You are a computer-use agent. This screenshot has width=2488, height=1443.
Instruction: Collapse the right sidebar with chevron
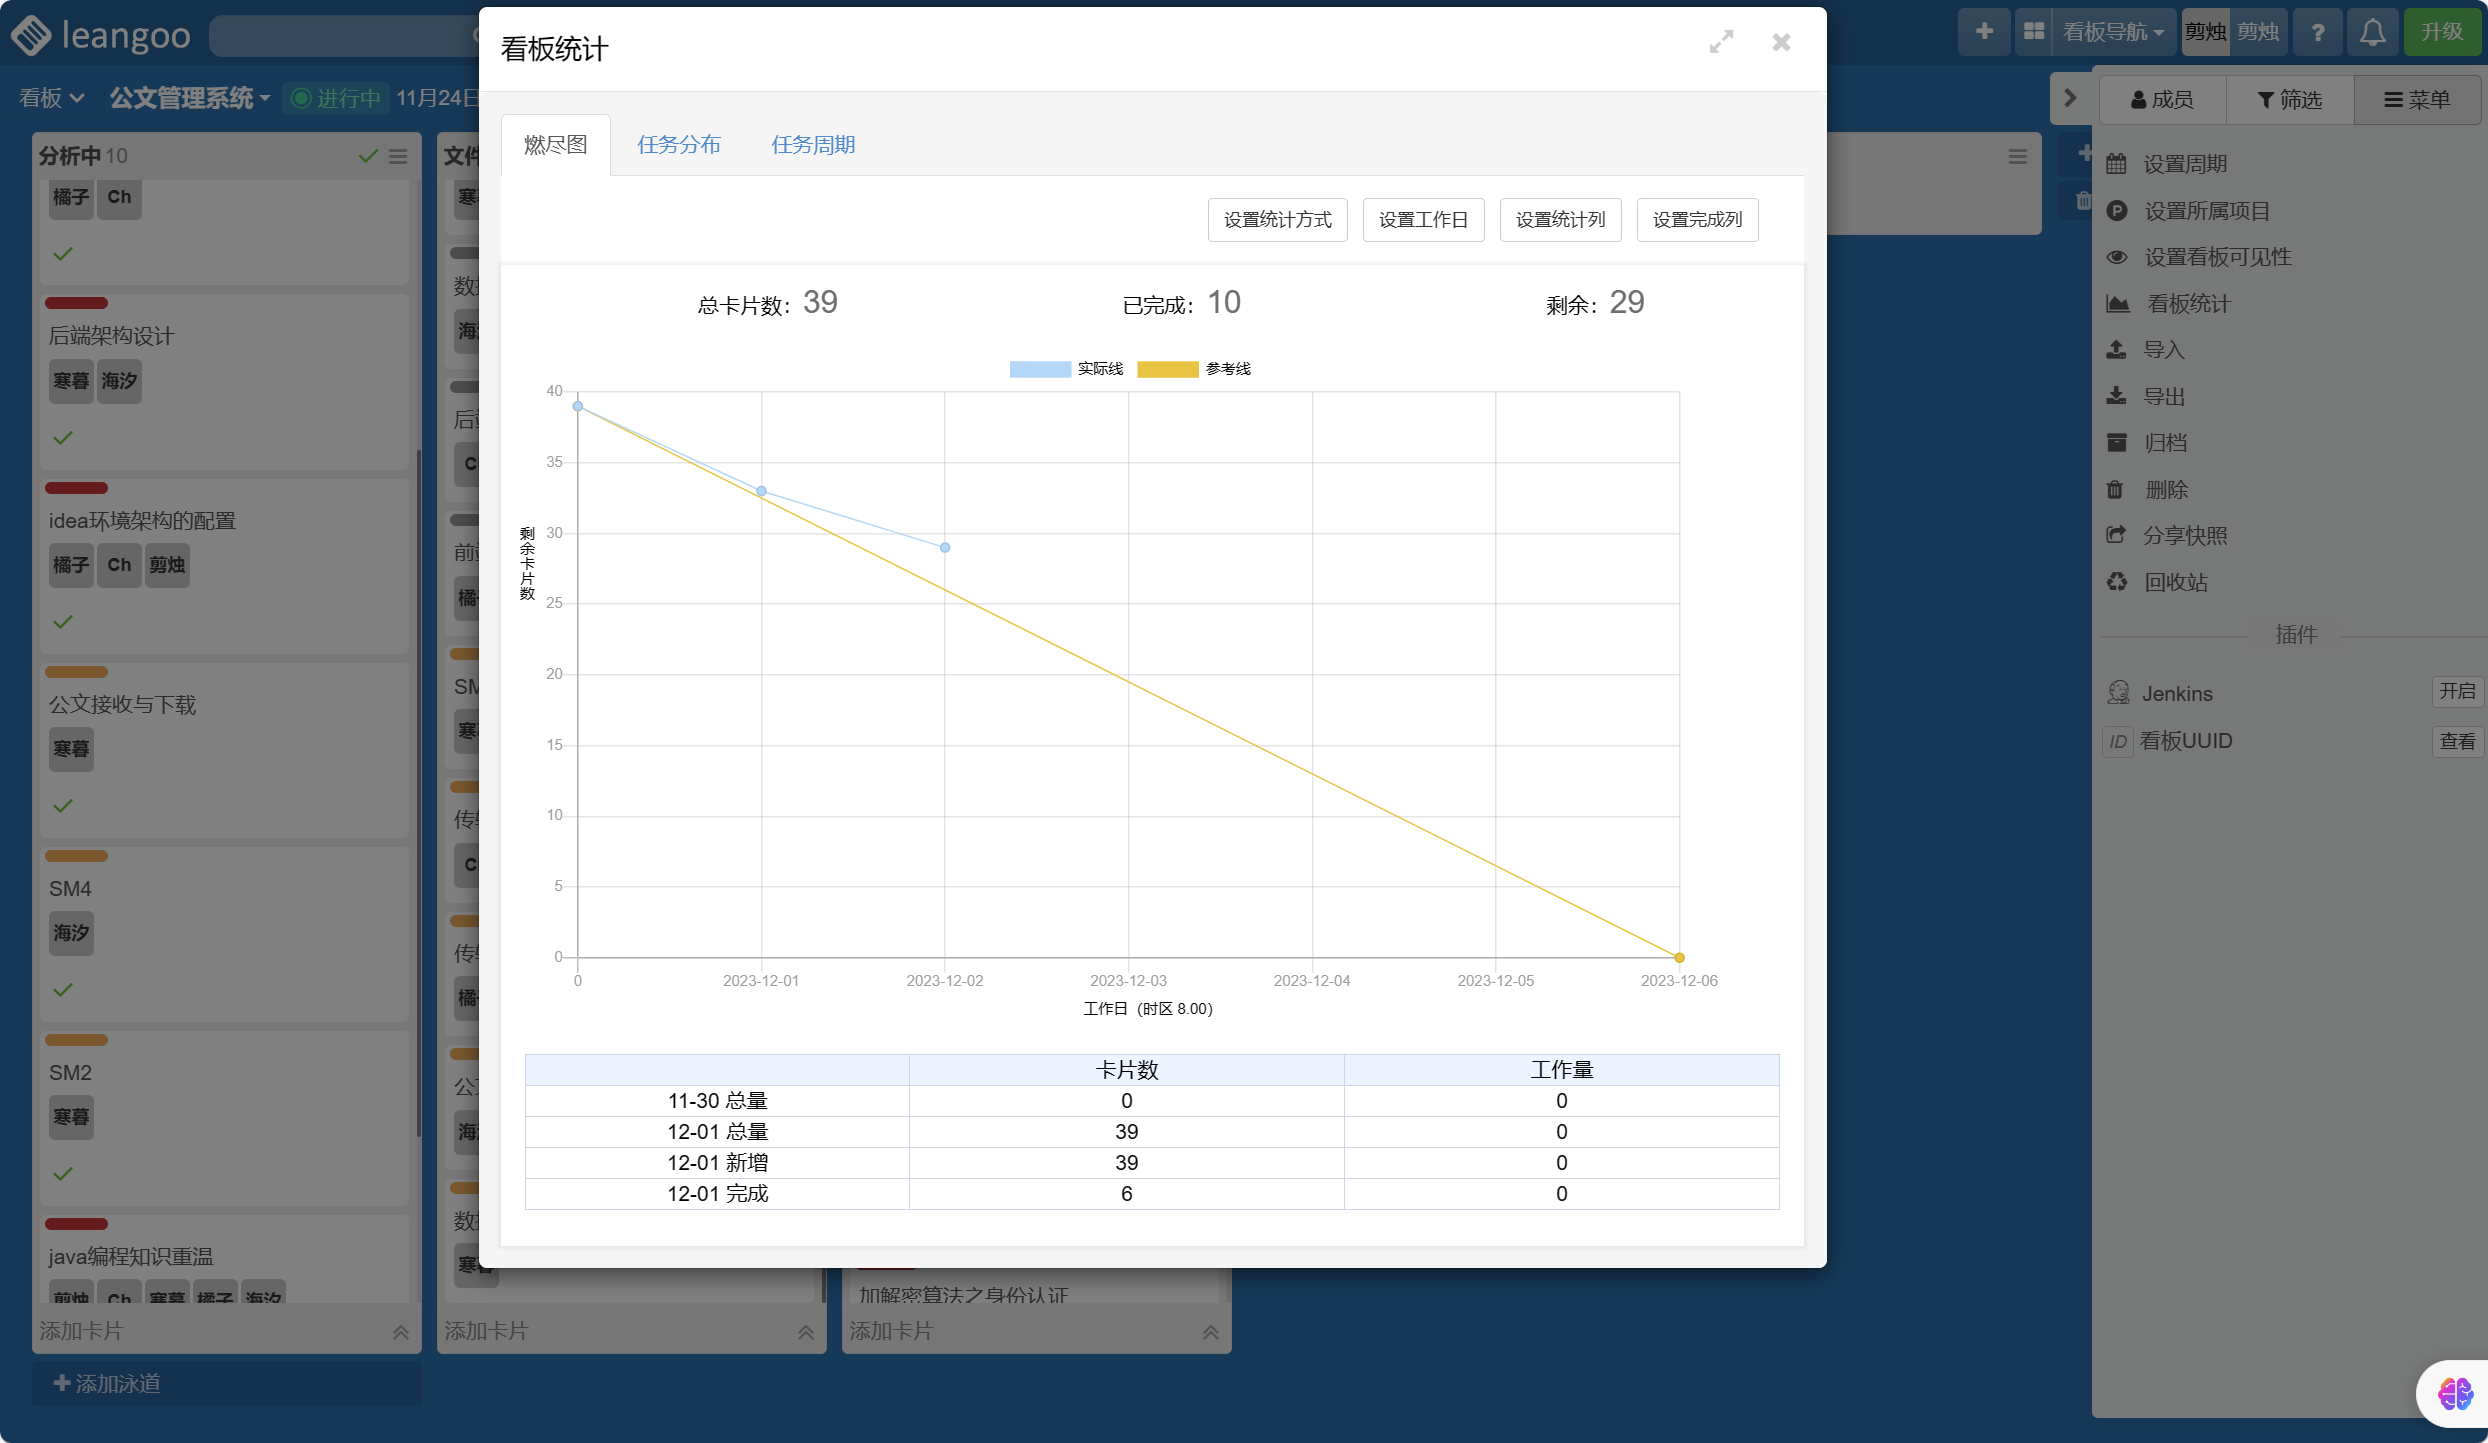click(2070, 98)
